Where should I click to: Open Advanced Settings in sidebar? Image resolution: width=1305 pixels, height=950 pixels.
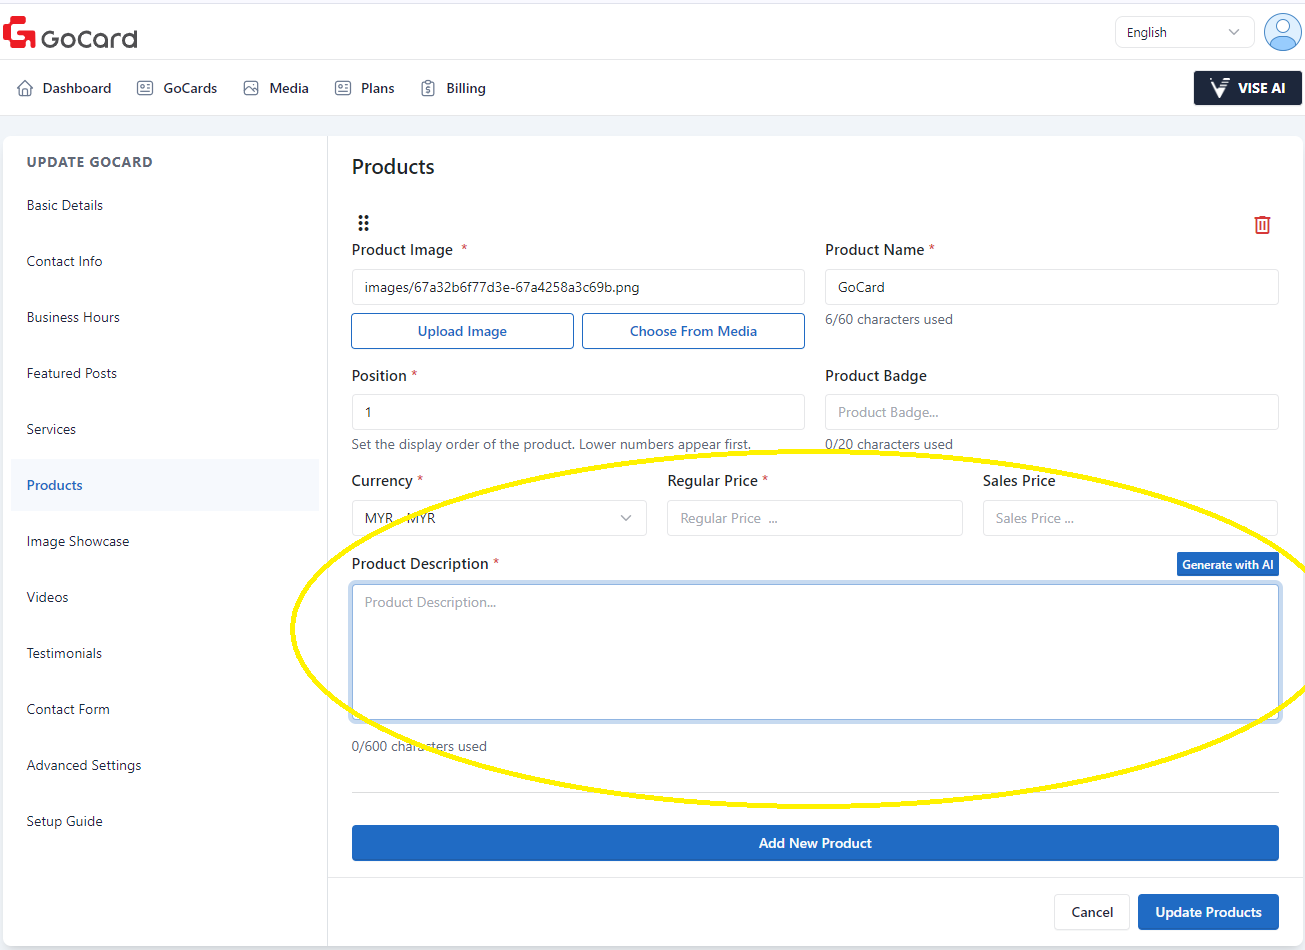84,765
